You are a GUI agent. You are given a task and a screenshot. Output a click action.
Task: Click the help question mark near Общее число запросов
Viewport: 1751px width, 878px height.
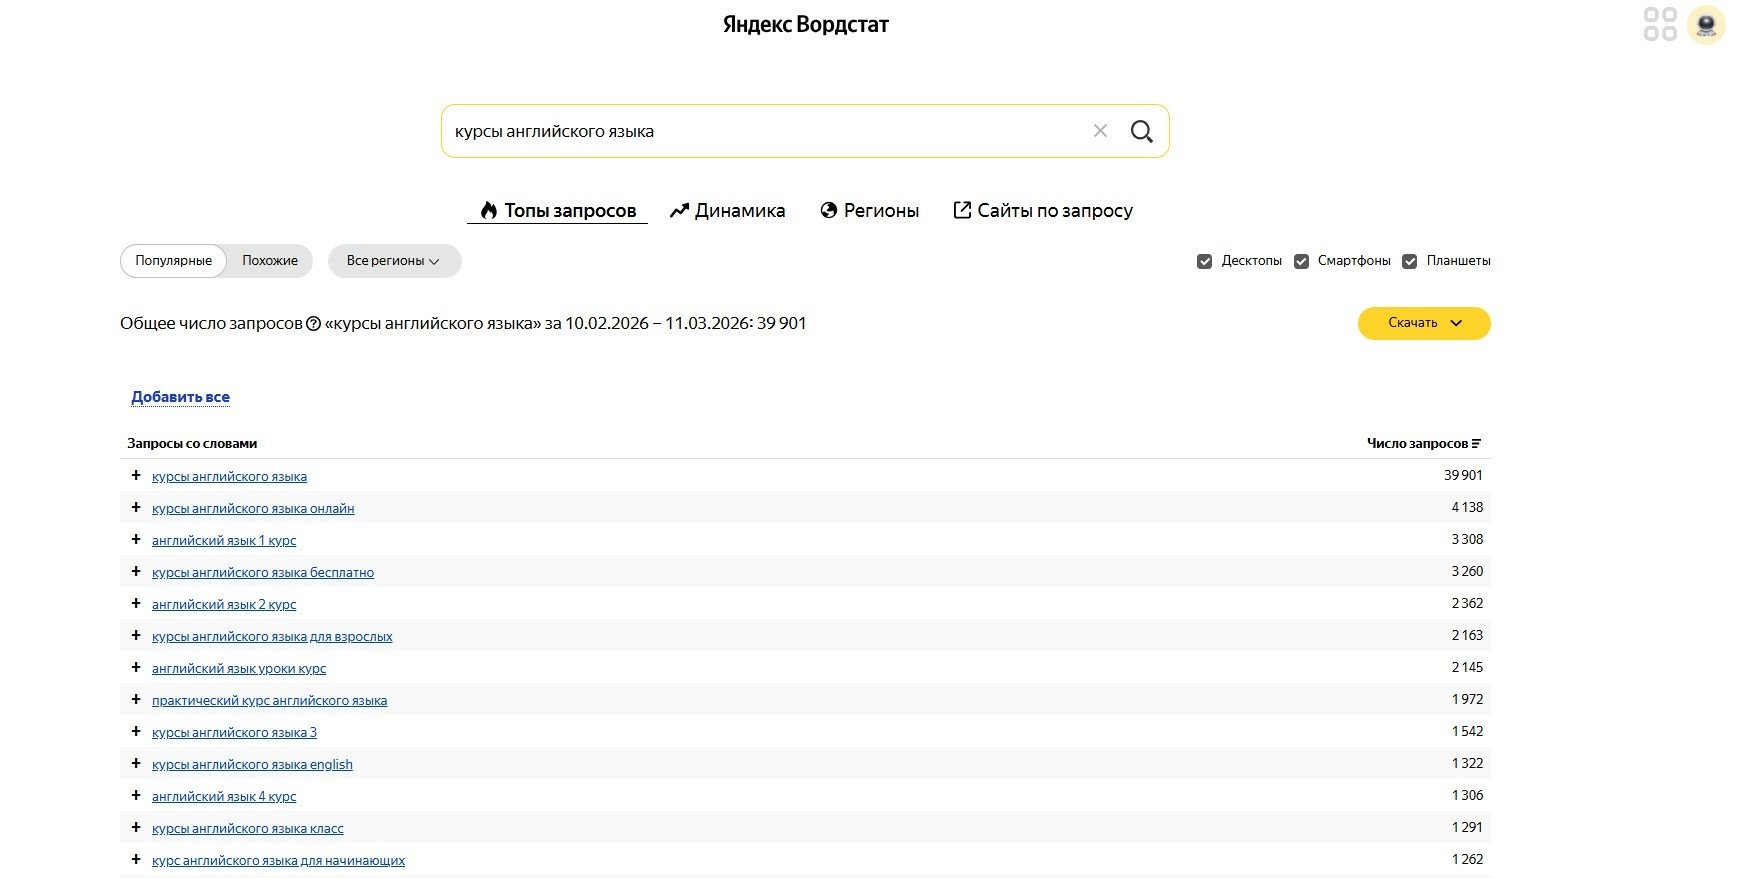click(313, 324)
